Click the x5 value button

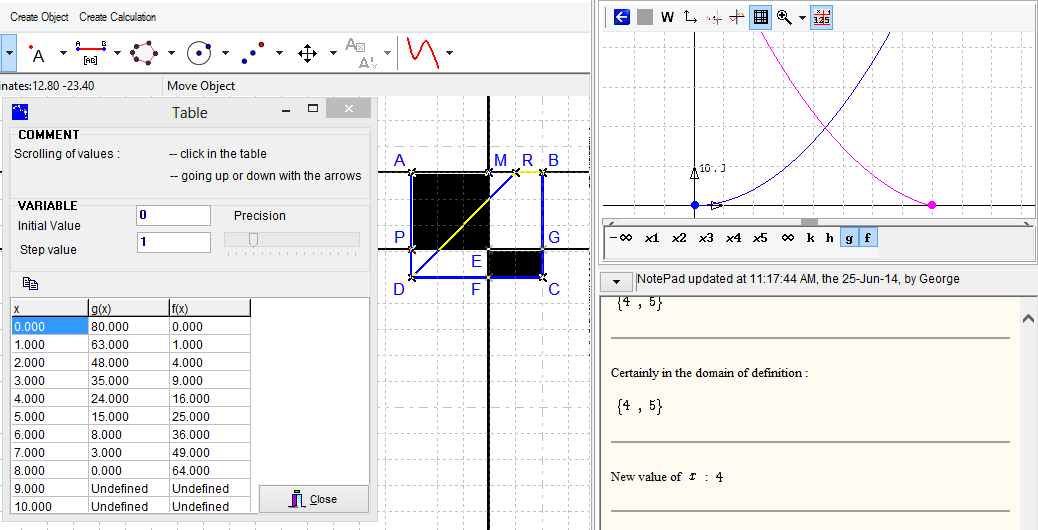coord(760,238)
